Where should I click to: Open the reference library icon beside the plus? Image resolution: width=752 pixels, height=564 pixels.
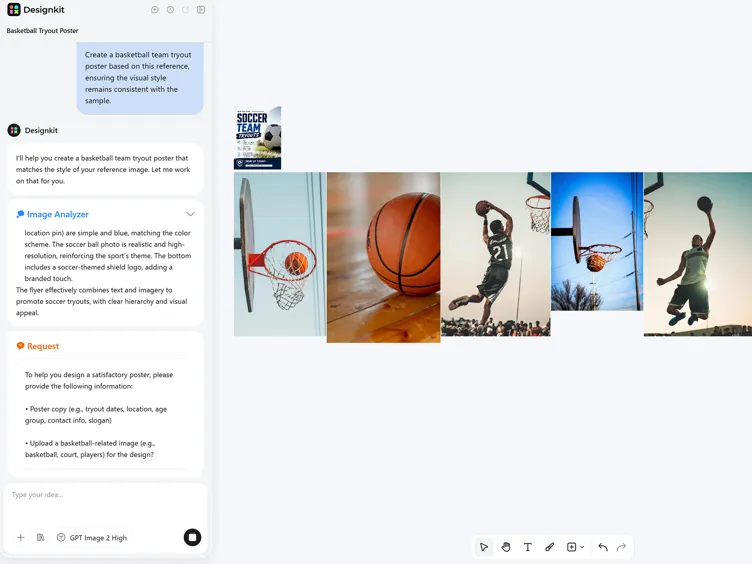(x=41, y=538)
